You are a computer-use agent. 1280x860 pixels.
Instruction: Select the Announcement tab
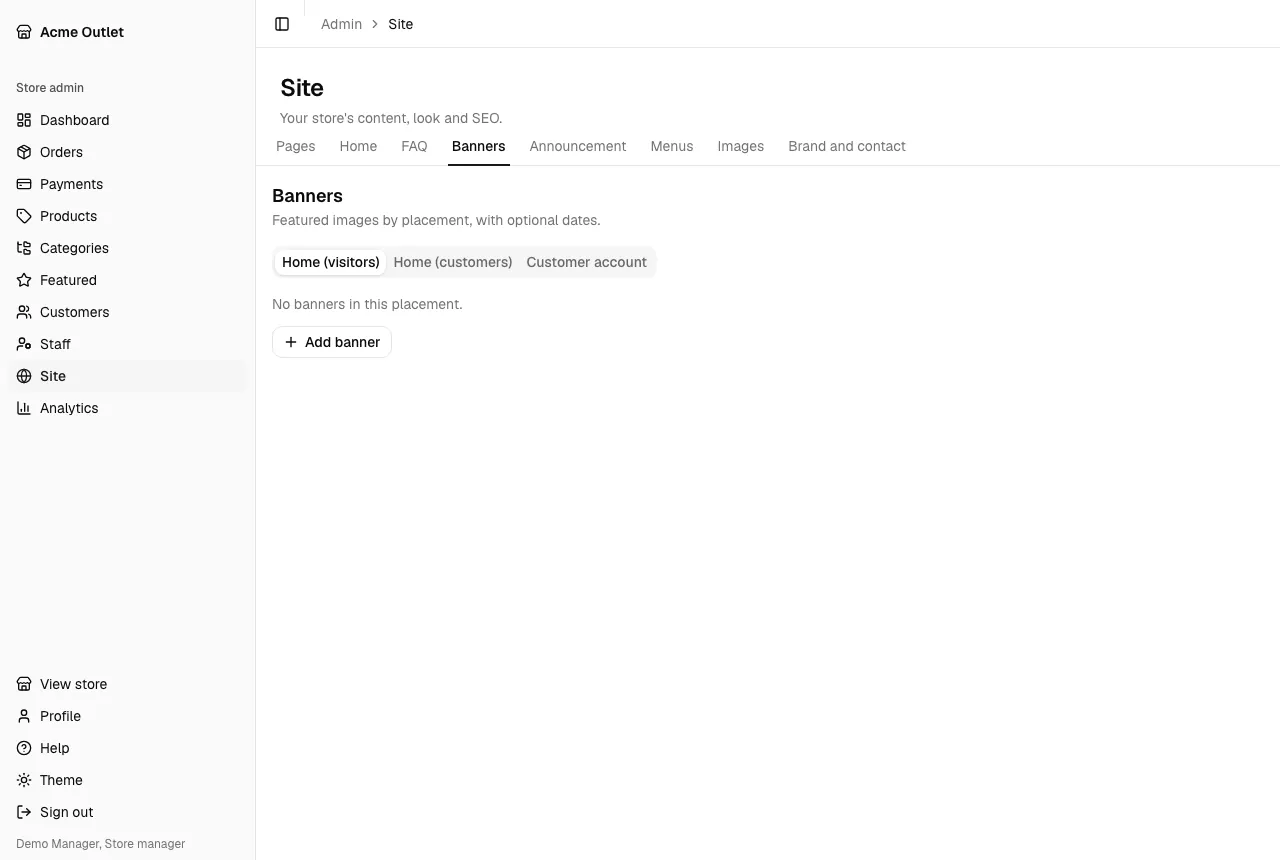578,146
